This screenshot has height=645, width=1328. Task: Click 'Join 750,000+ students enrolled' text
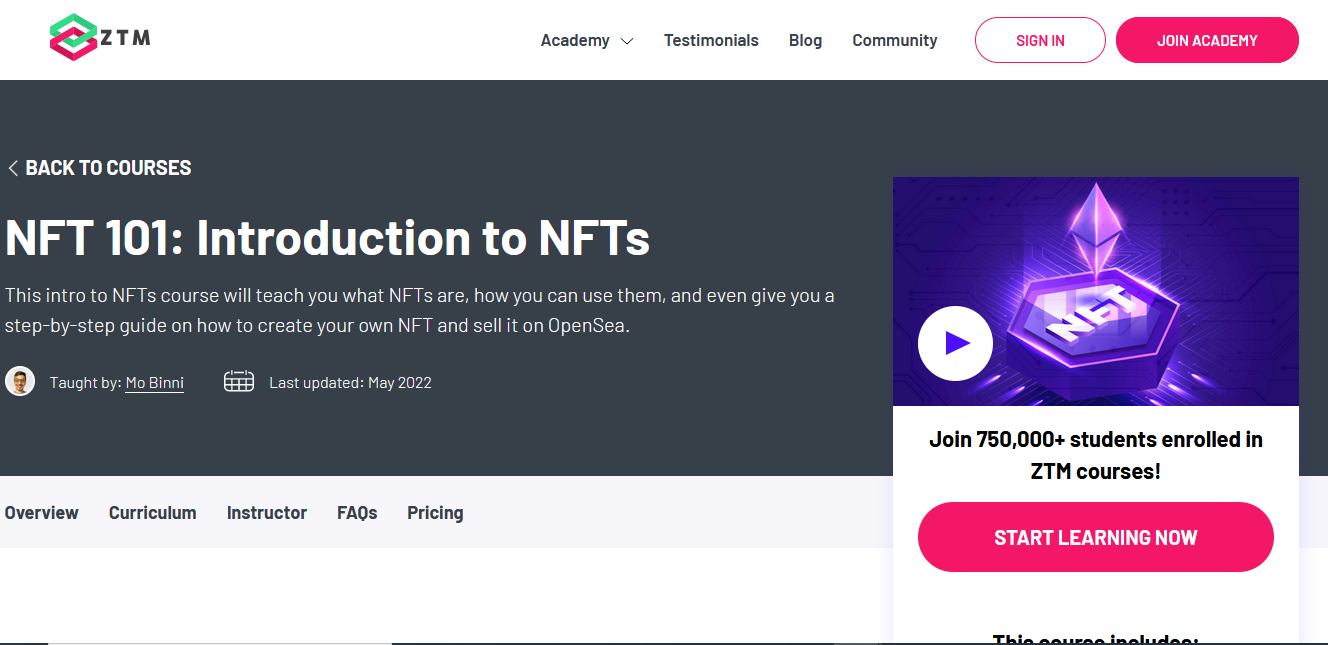pos(1095,455)
